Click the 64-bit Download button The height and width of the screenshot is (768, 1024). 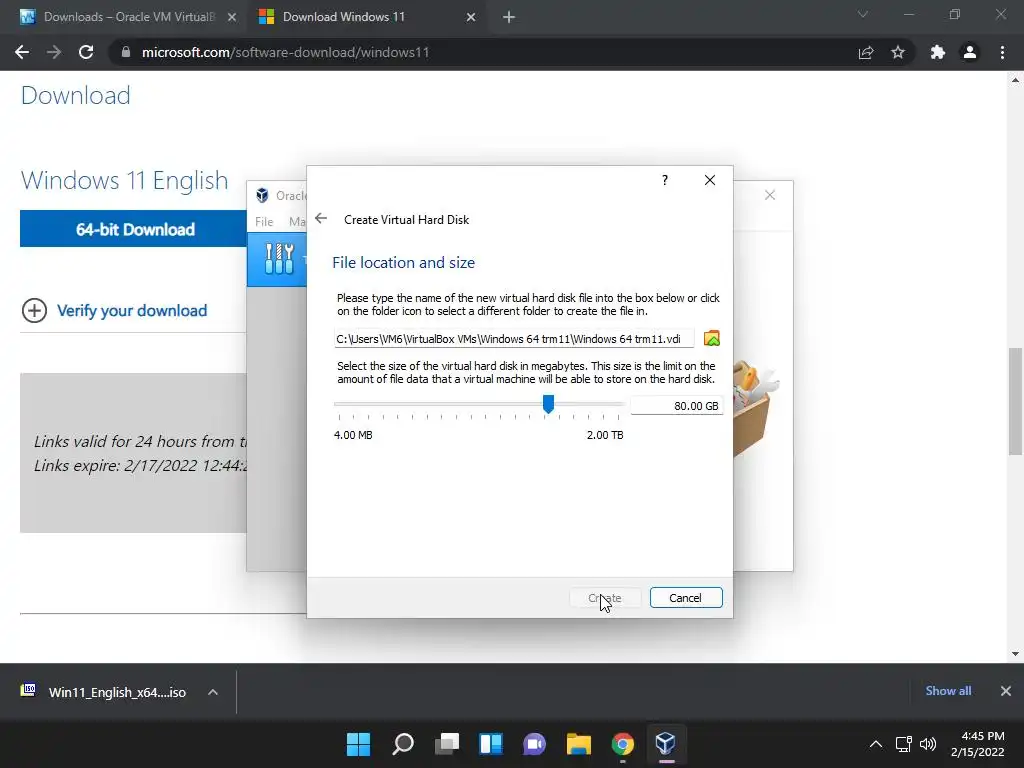click(x=135, y=229)
